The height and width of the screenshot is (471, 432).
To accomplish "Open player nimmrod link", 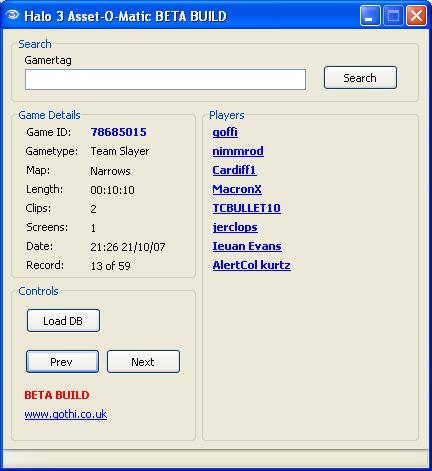I will click(x=238, y=151).
